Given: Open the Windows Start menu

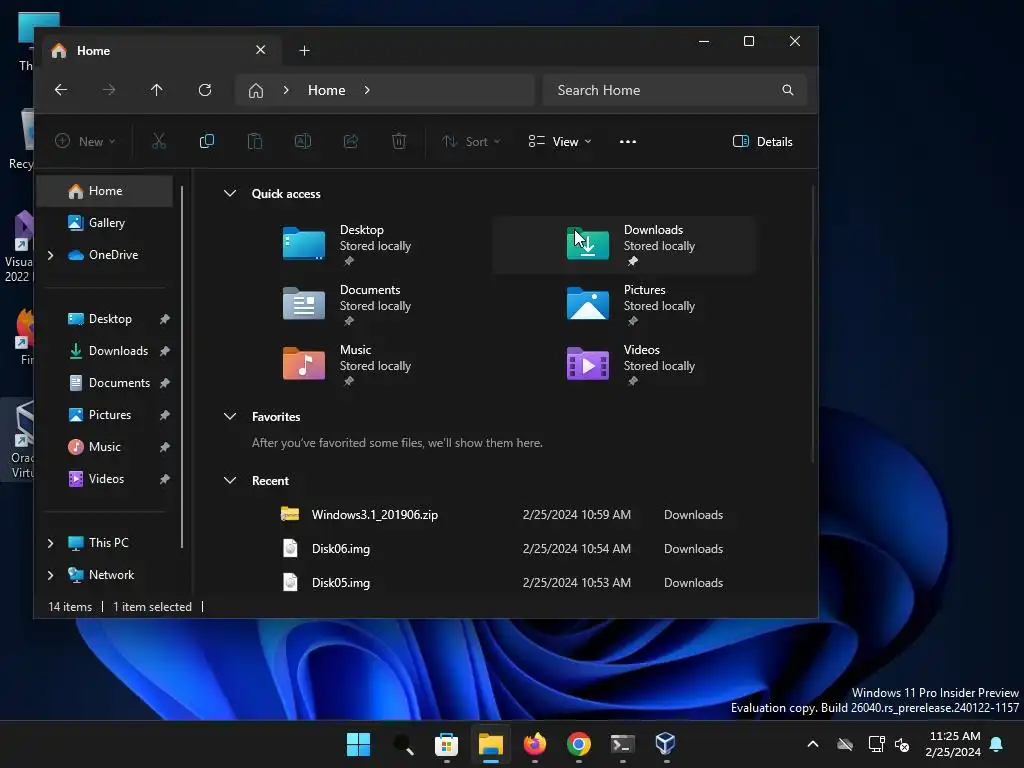Looking at the screenshot, I should pyautogui.click(x=359, y=744).
